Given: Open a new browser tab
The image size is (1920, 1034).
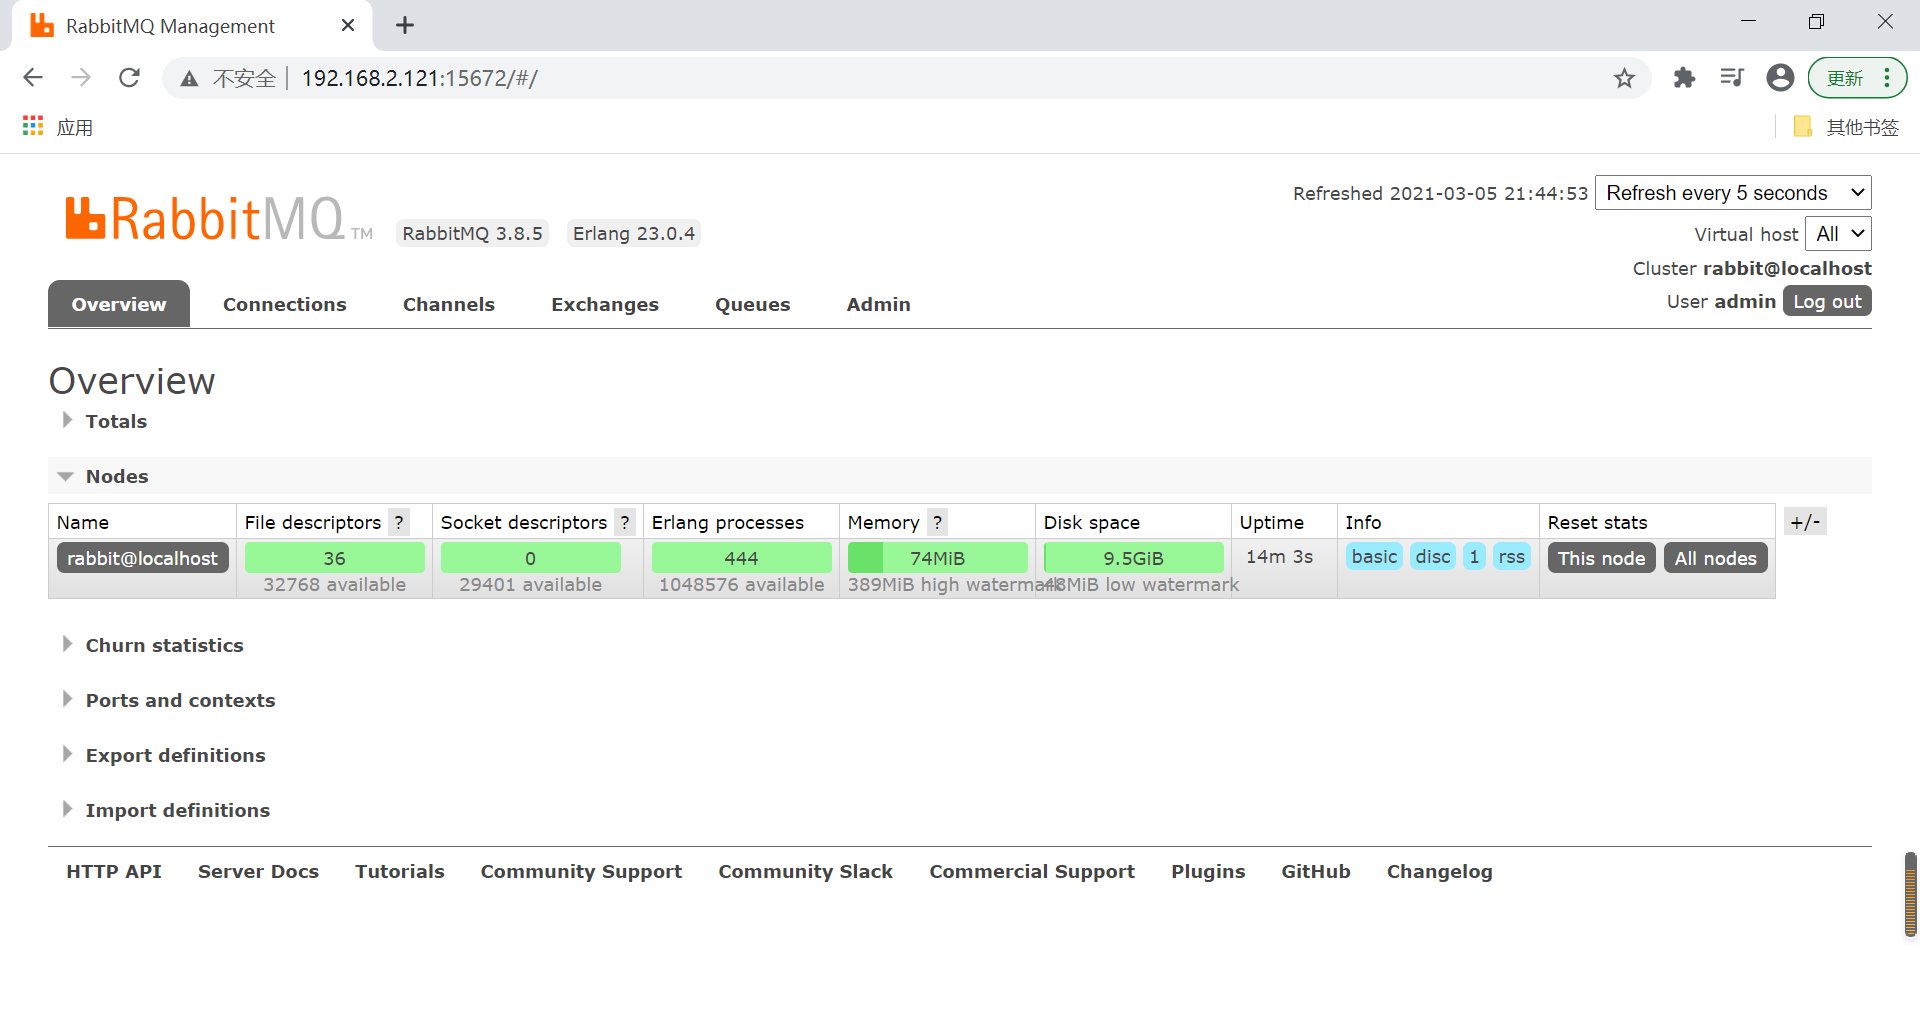Looking at the screenshot, I should (x=405, y=25).
